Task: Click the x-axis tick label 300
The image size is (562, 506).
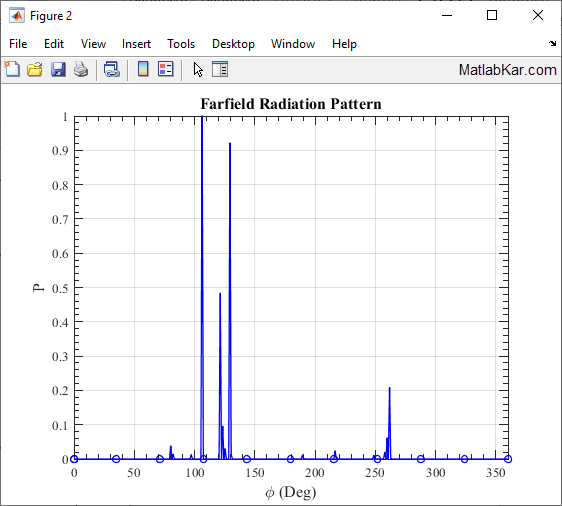Action: (435, 473)
